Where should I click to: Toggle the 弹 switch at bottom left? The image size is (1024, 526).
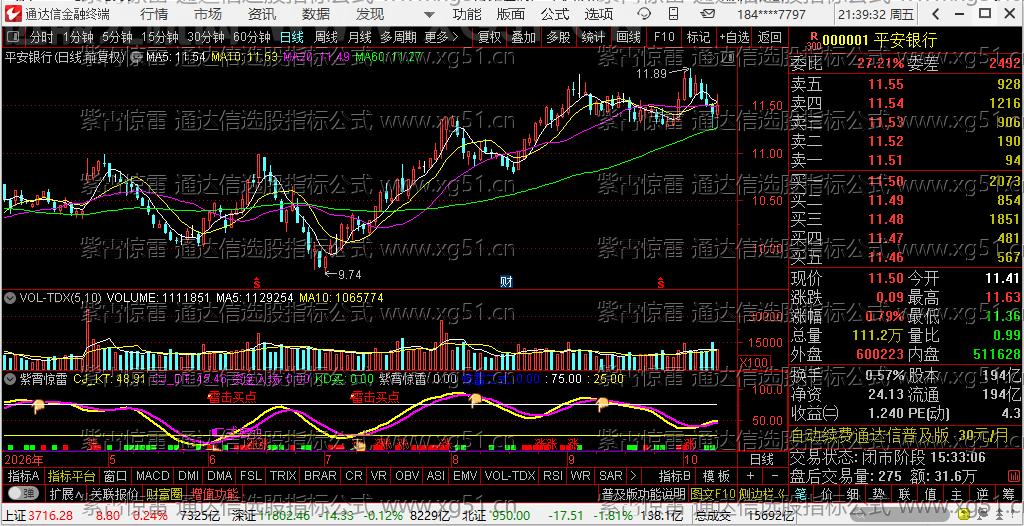click(22, 492)
